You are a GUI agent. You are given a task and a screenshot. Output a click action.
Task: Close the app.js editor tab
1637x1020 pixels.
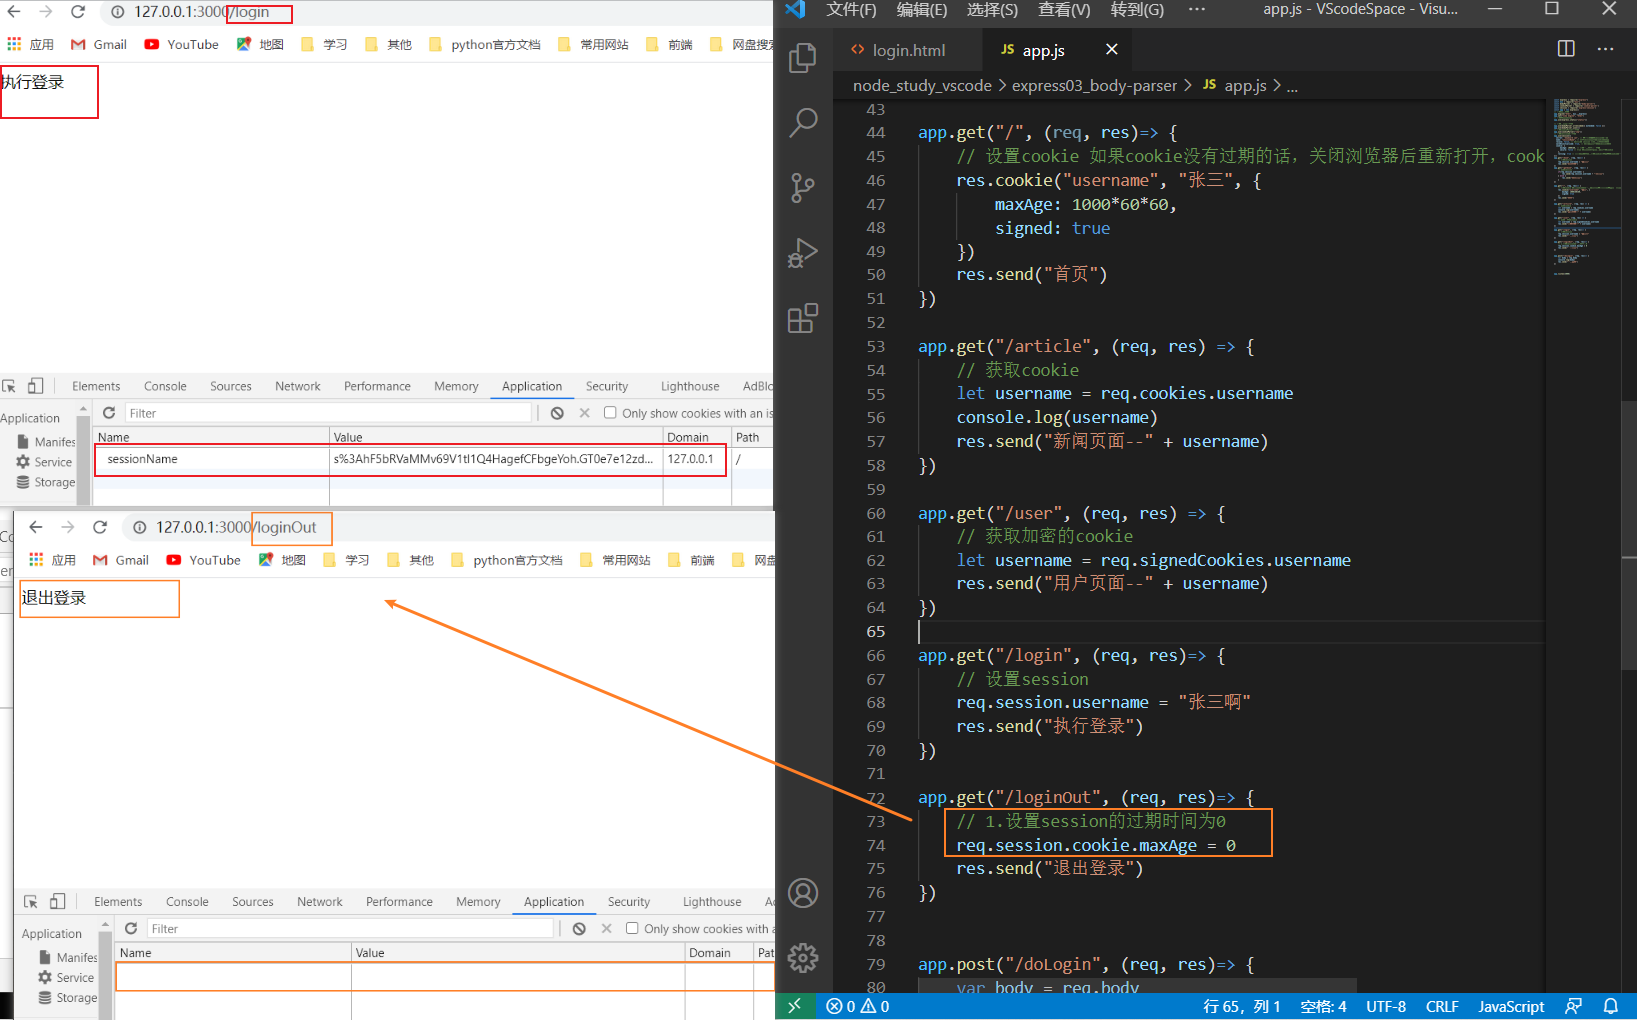coord(1111,49)
